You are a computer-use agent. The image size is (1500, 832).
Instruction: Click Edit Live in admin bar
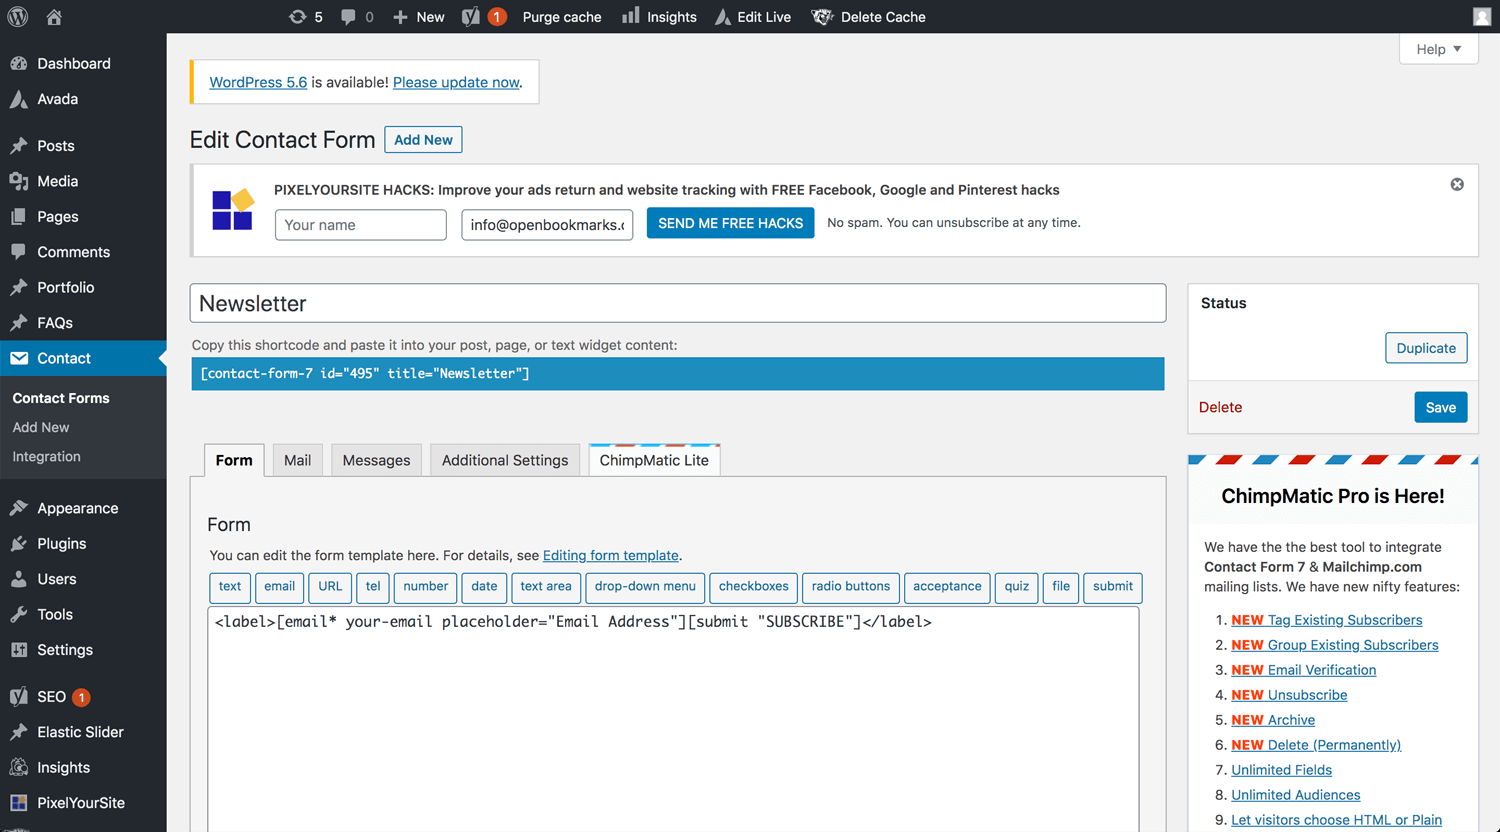(x=753, y=17)
